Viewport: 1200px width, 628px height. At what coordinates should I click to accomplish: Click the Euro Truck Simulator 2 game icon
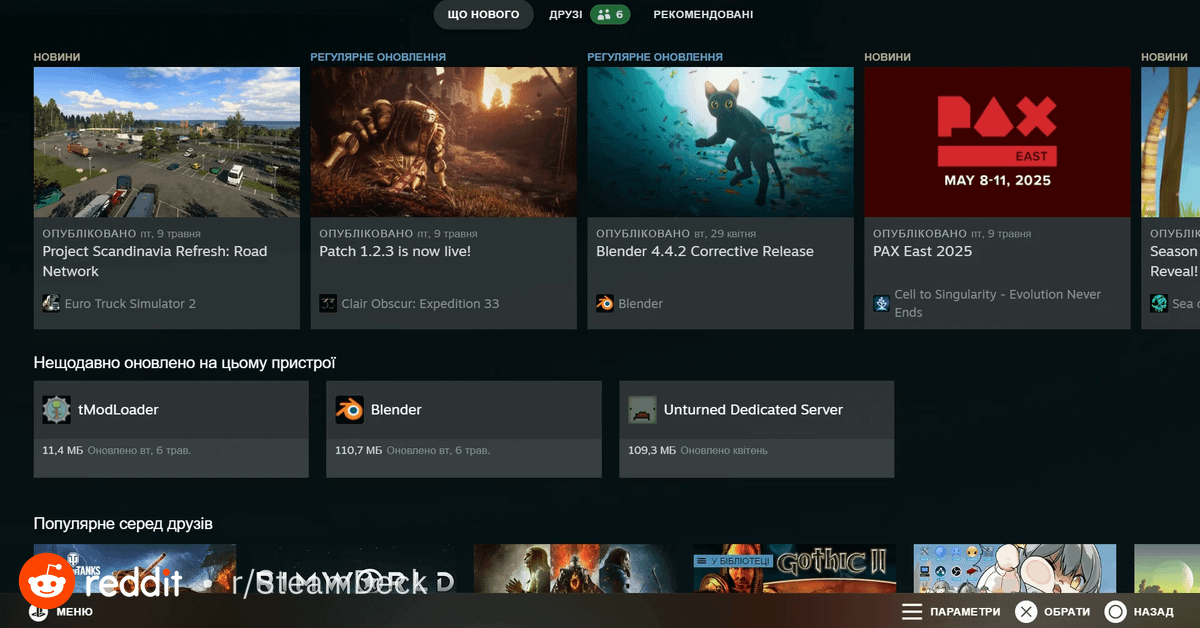[x=51, y=303]
